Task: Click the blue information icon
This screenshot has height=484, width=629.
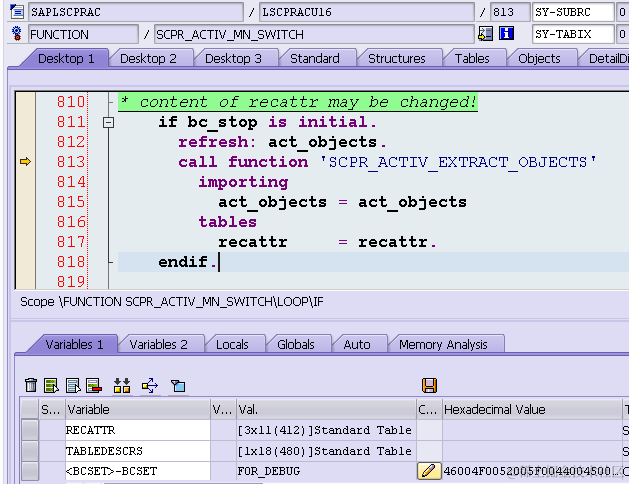Action: coord(506,34)
